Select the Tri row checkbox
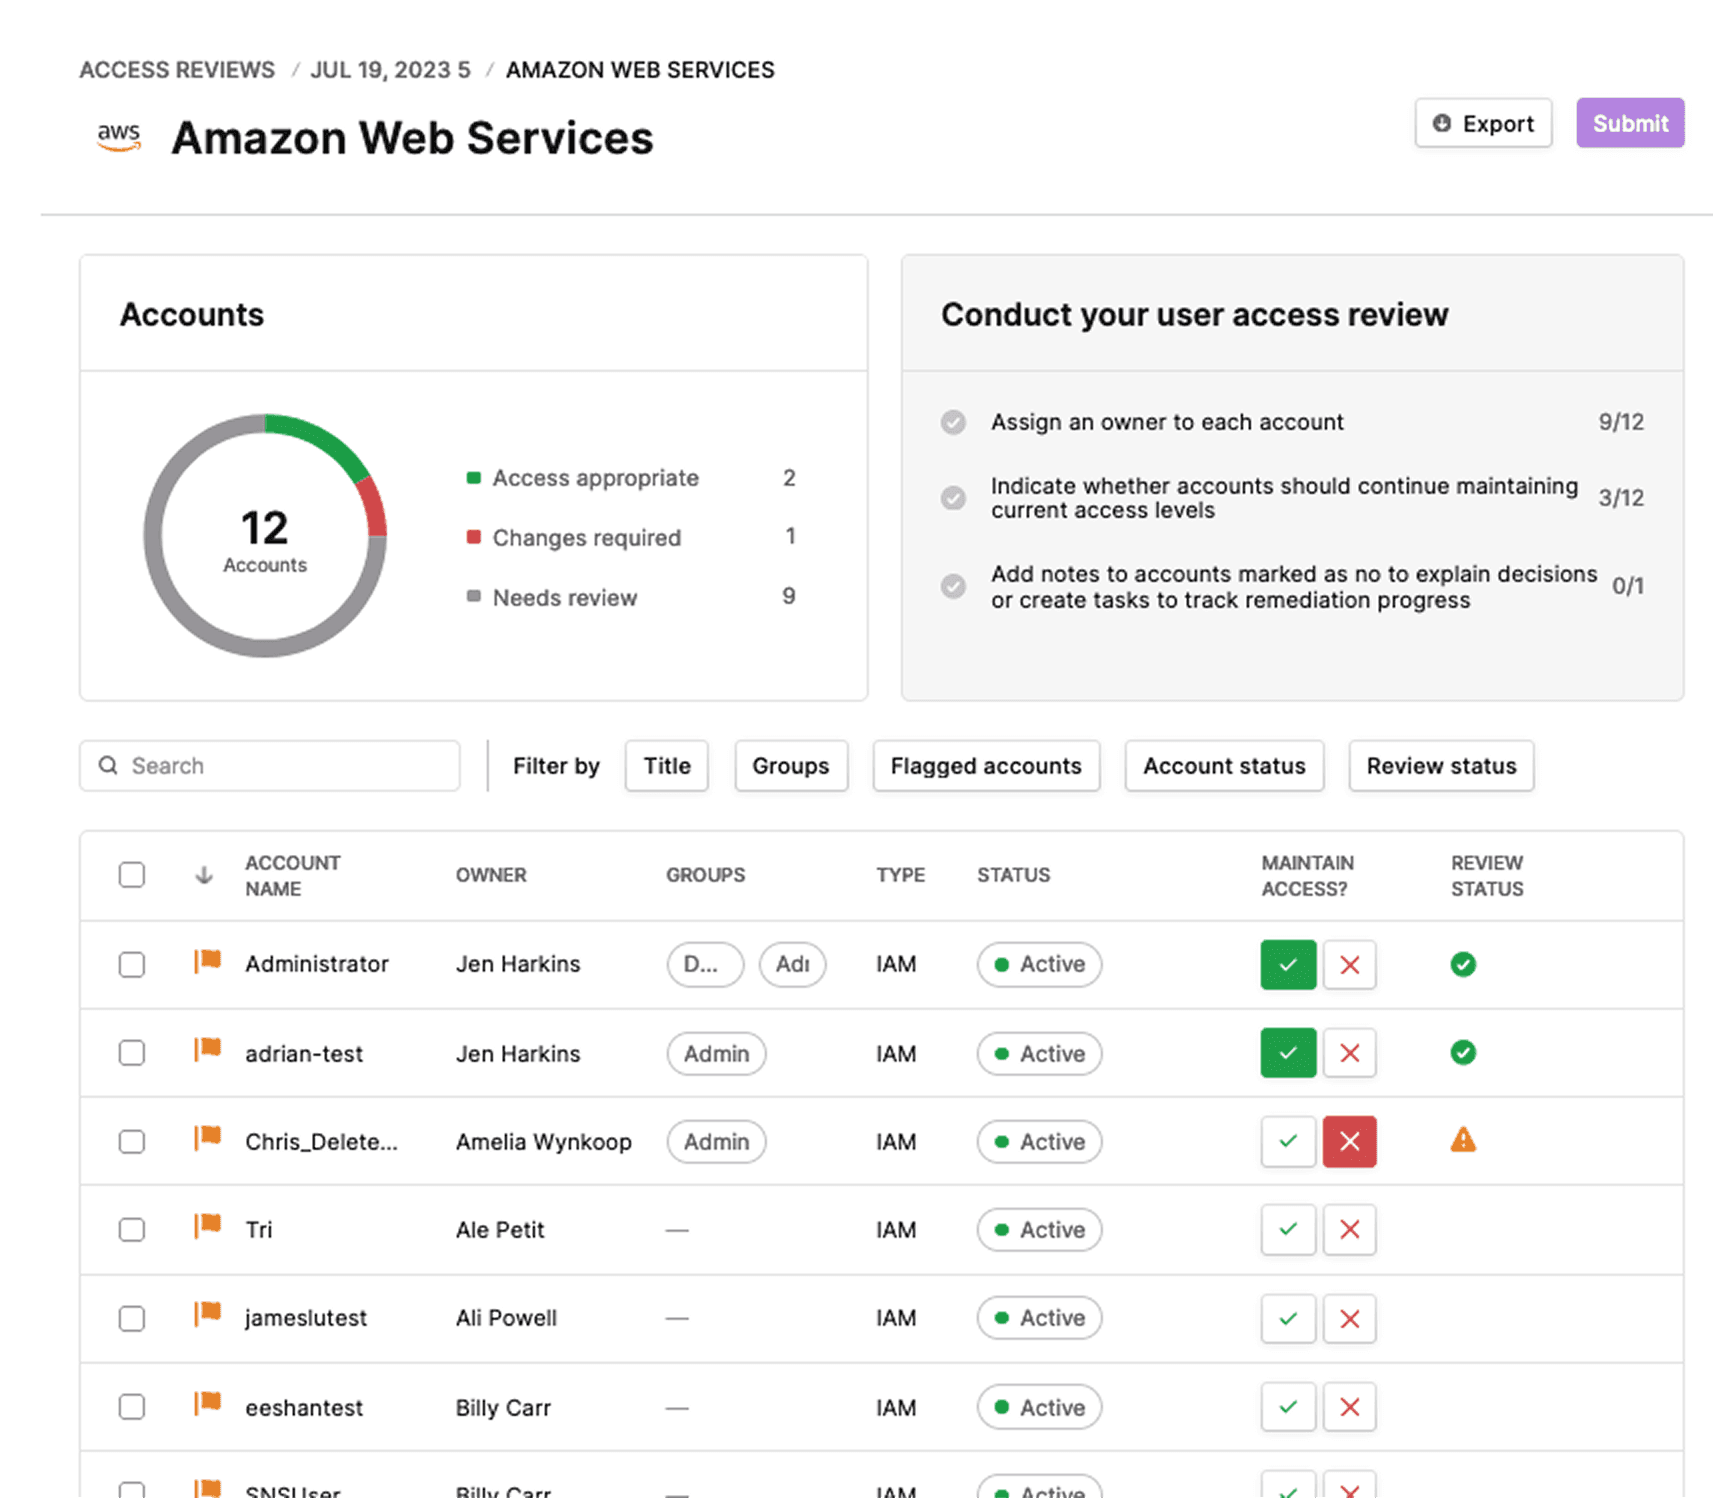1736x1498 pixels. tap(132, 1229)
